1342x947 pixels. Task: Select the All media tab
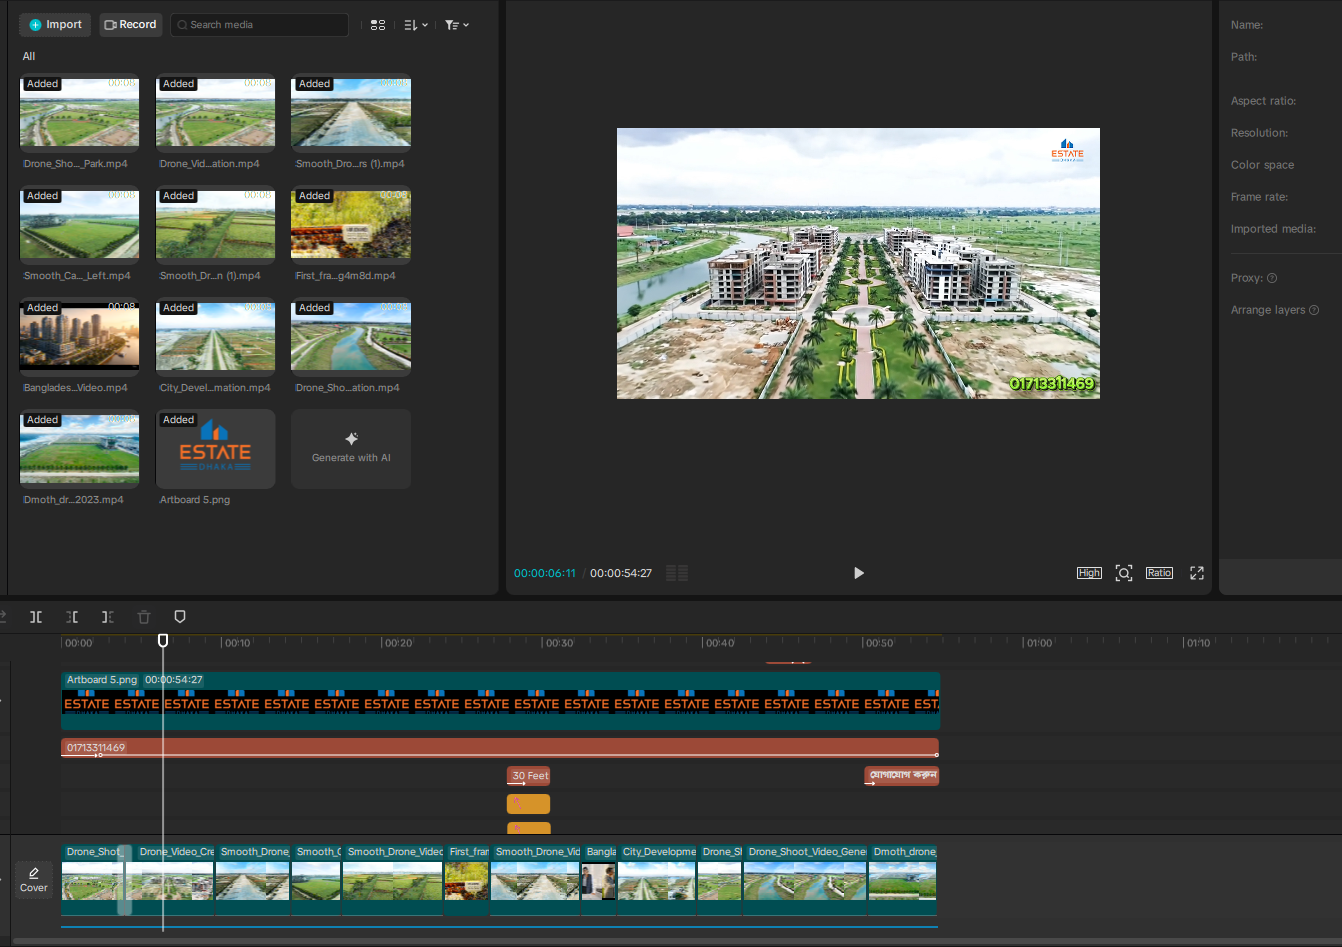pos(29,56)
